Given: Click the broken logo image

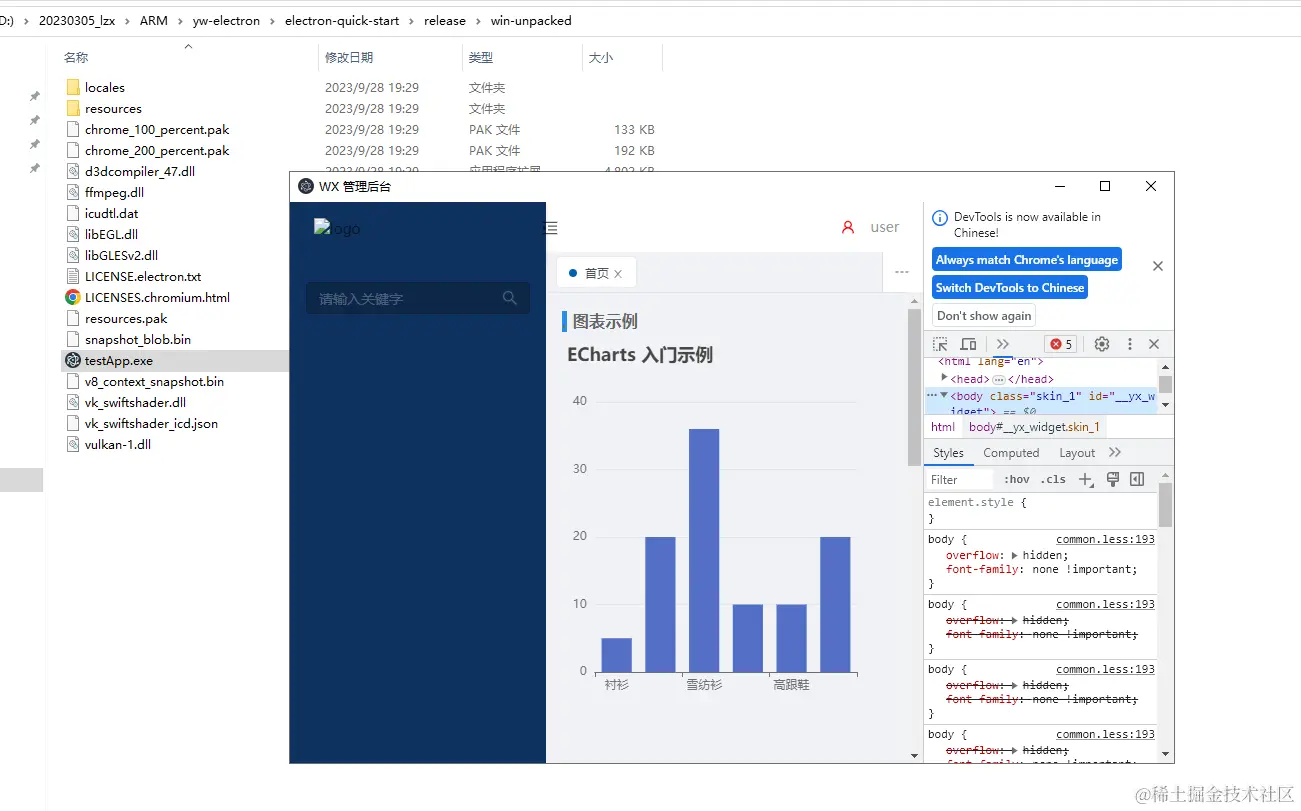Looking at the screenshot, I should coord(337,228).
